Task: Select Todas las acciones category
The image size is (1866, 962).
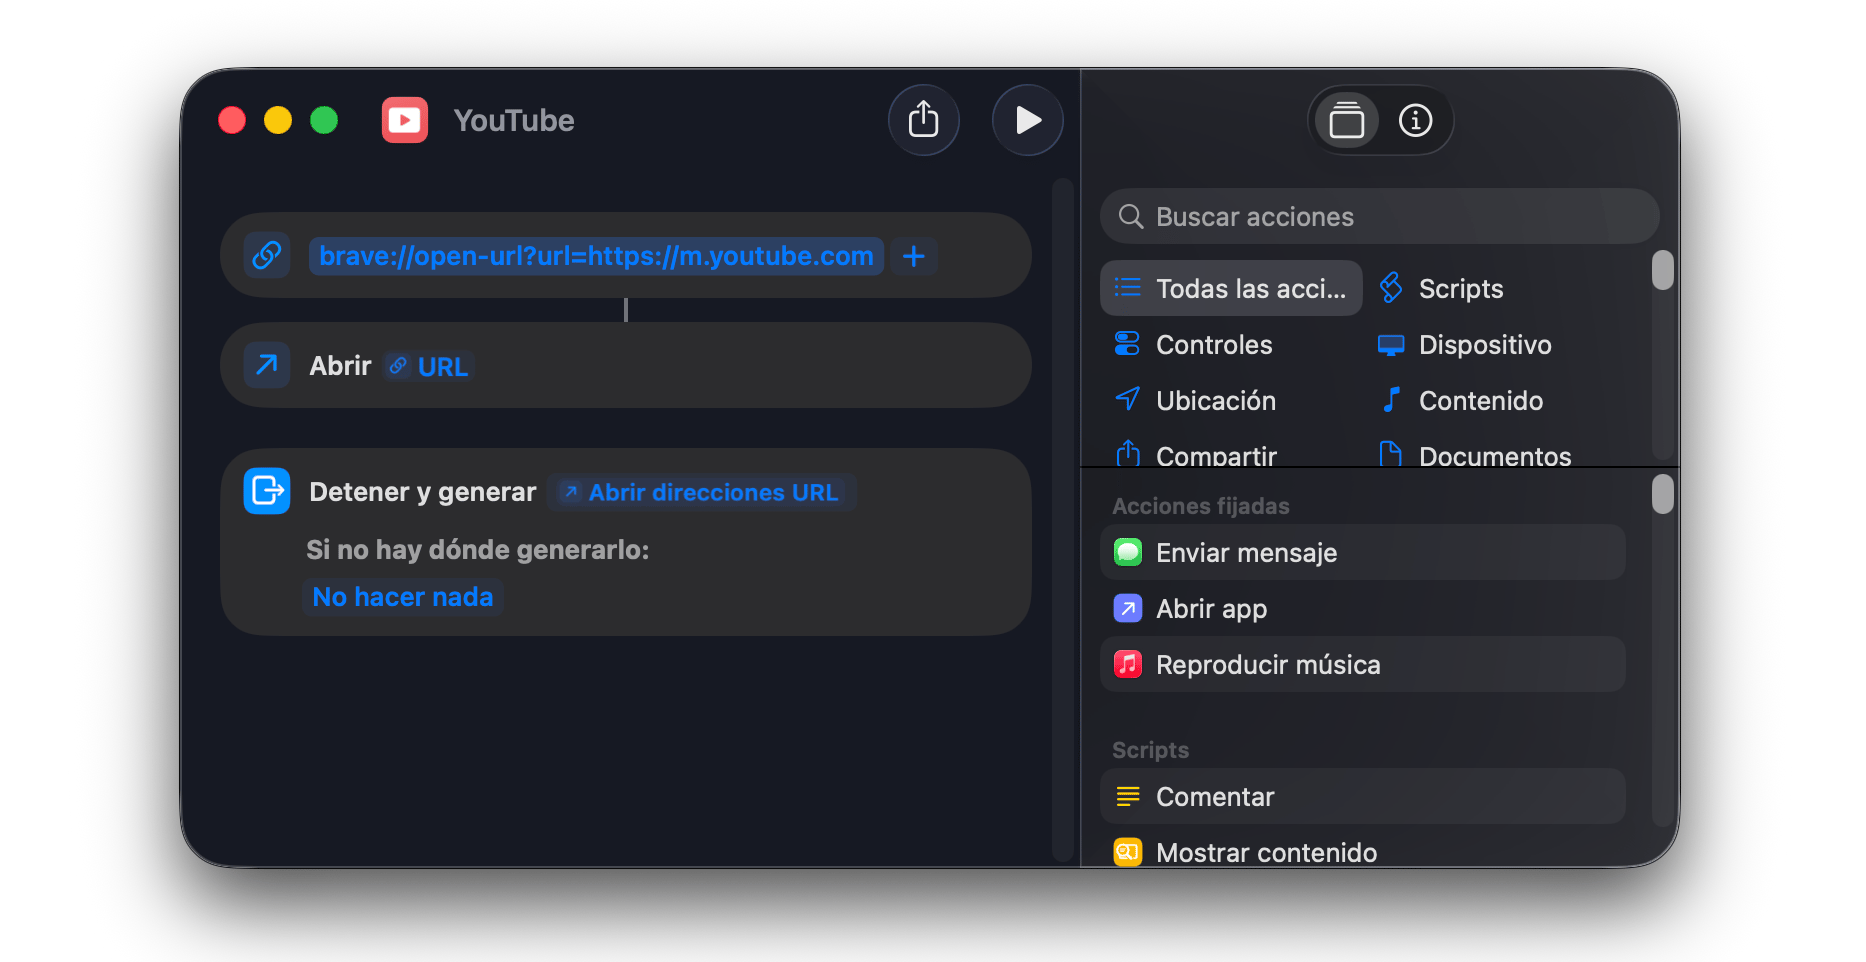Action: tap(1231, 288)
